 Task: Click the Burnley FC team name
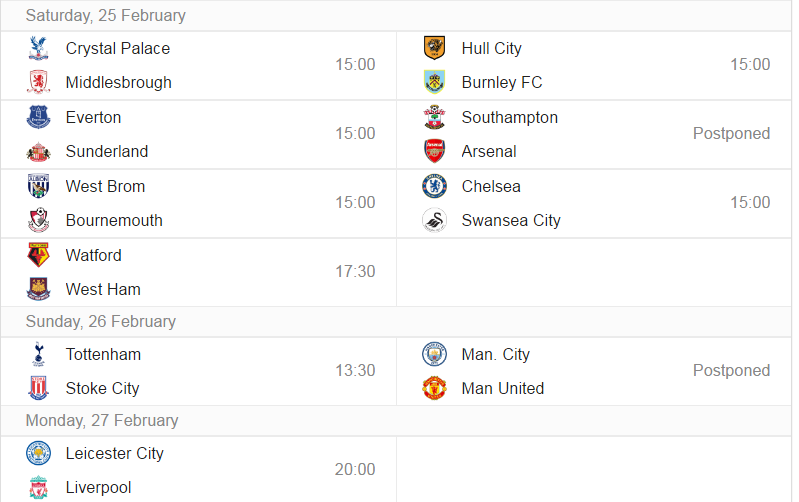pyautogui.click(x=502, y=83)
